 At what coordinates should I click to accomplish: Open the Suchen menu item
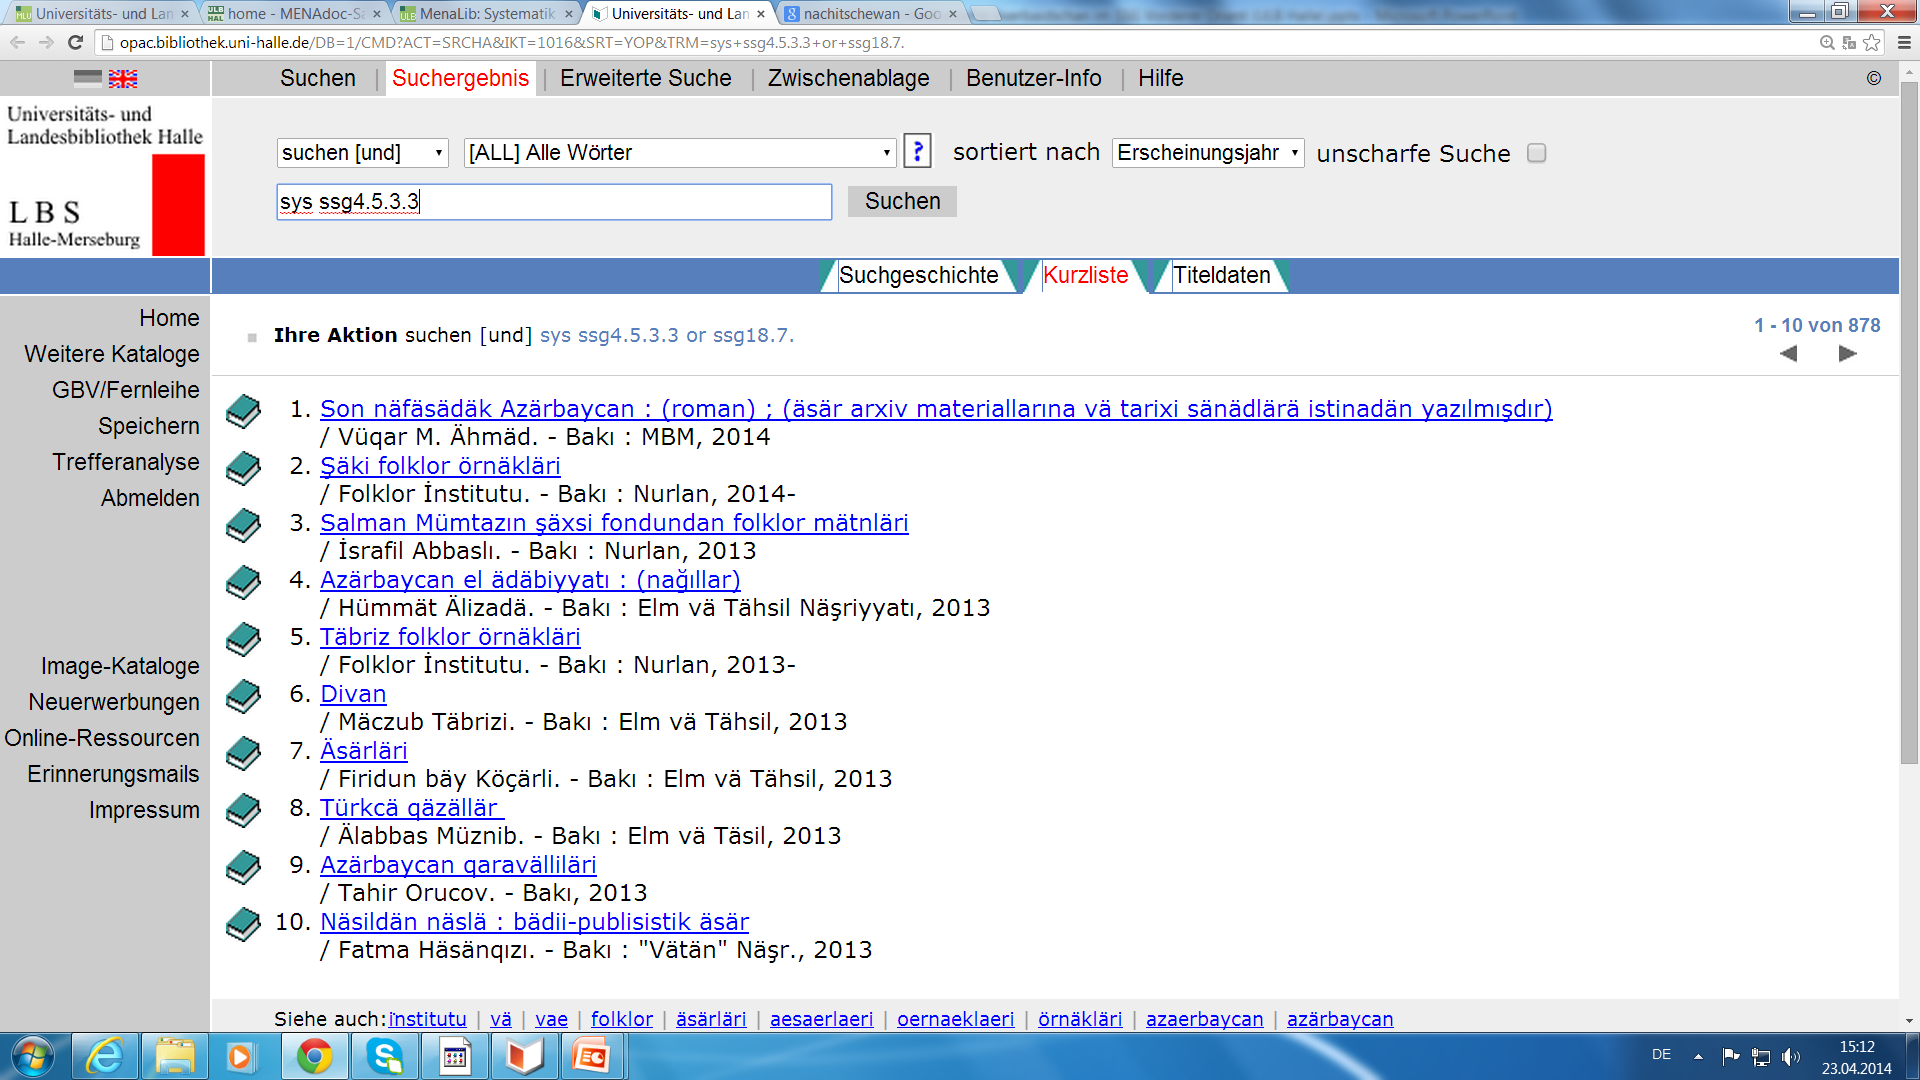(x=318, y=78)
